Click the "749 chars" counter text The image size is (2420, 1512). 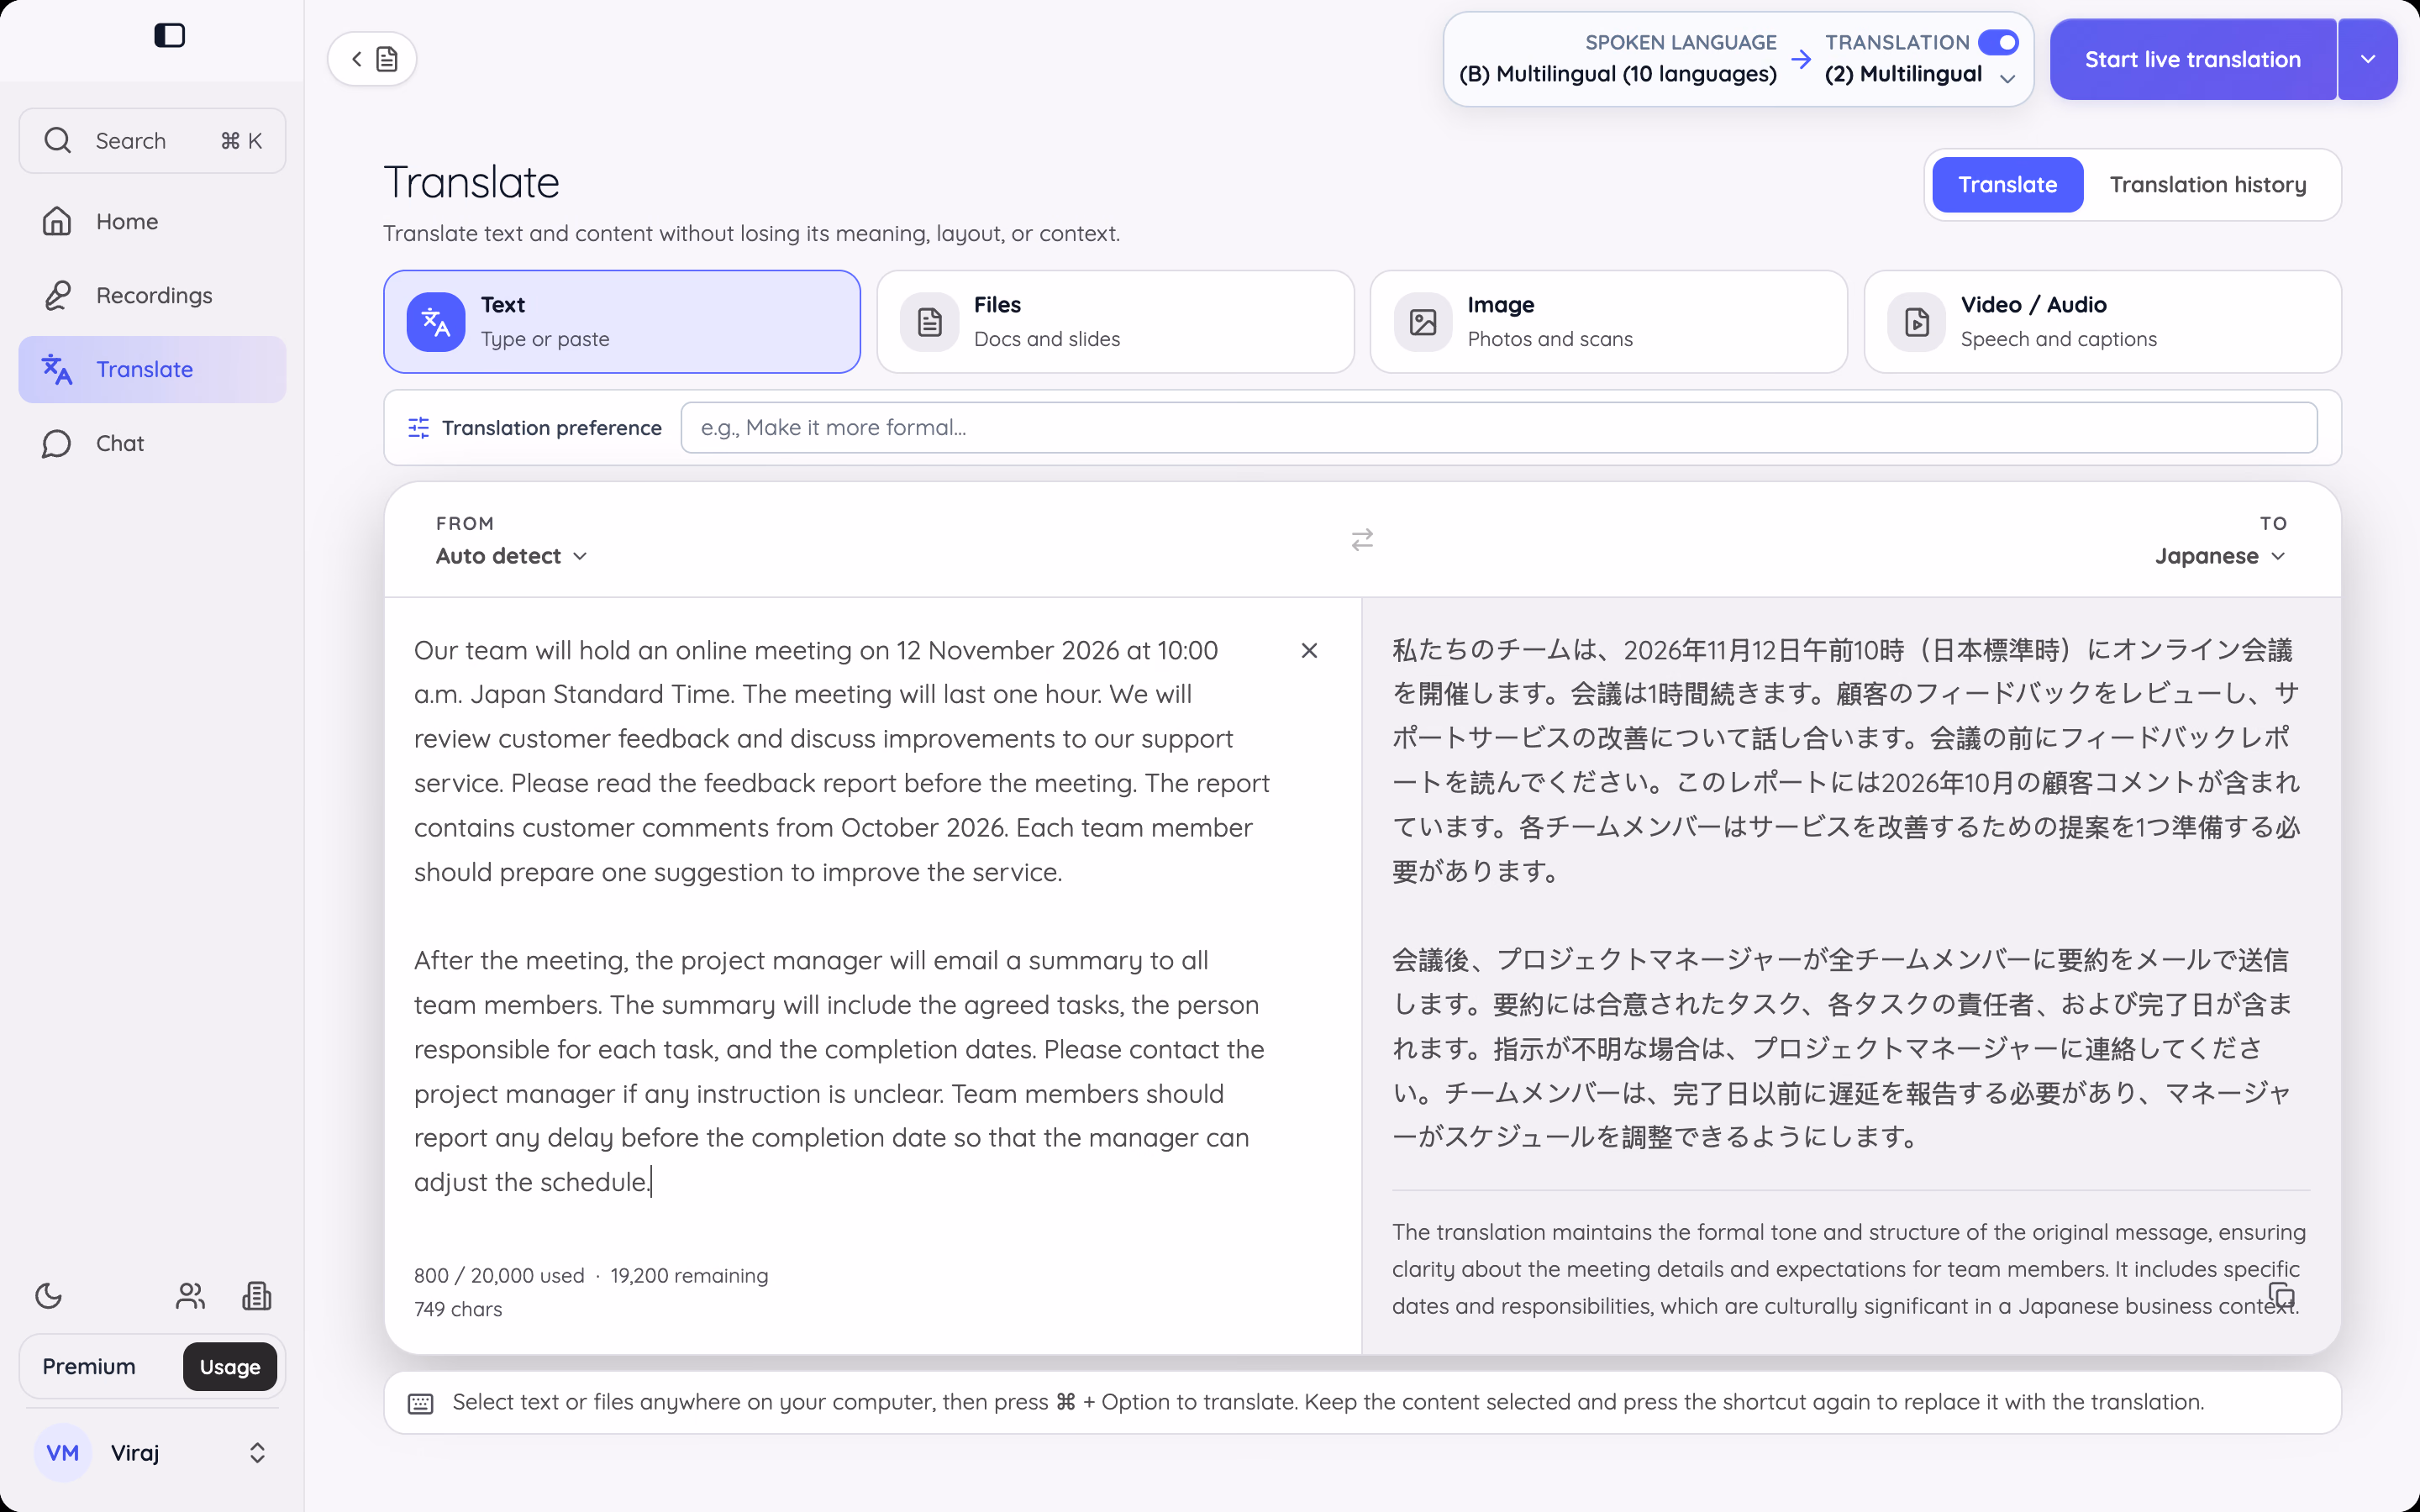tap(458, 1309)
